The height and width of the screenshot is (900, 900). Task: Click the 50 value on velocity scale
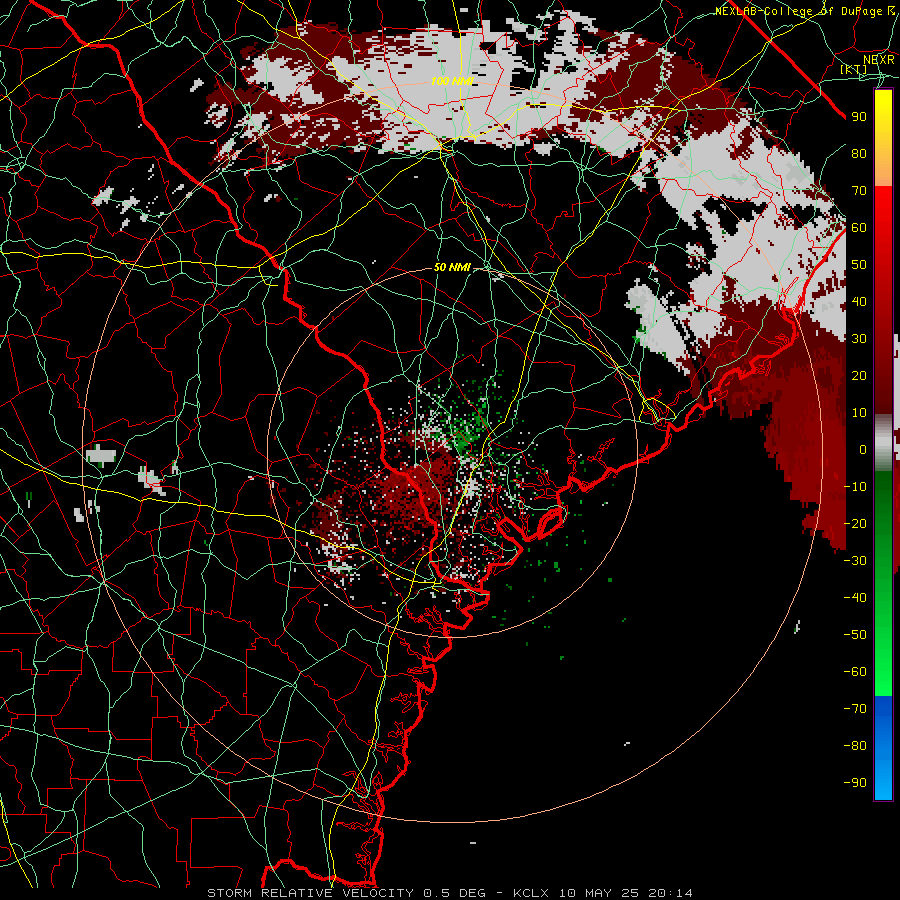[859, 265]
